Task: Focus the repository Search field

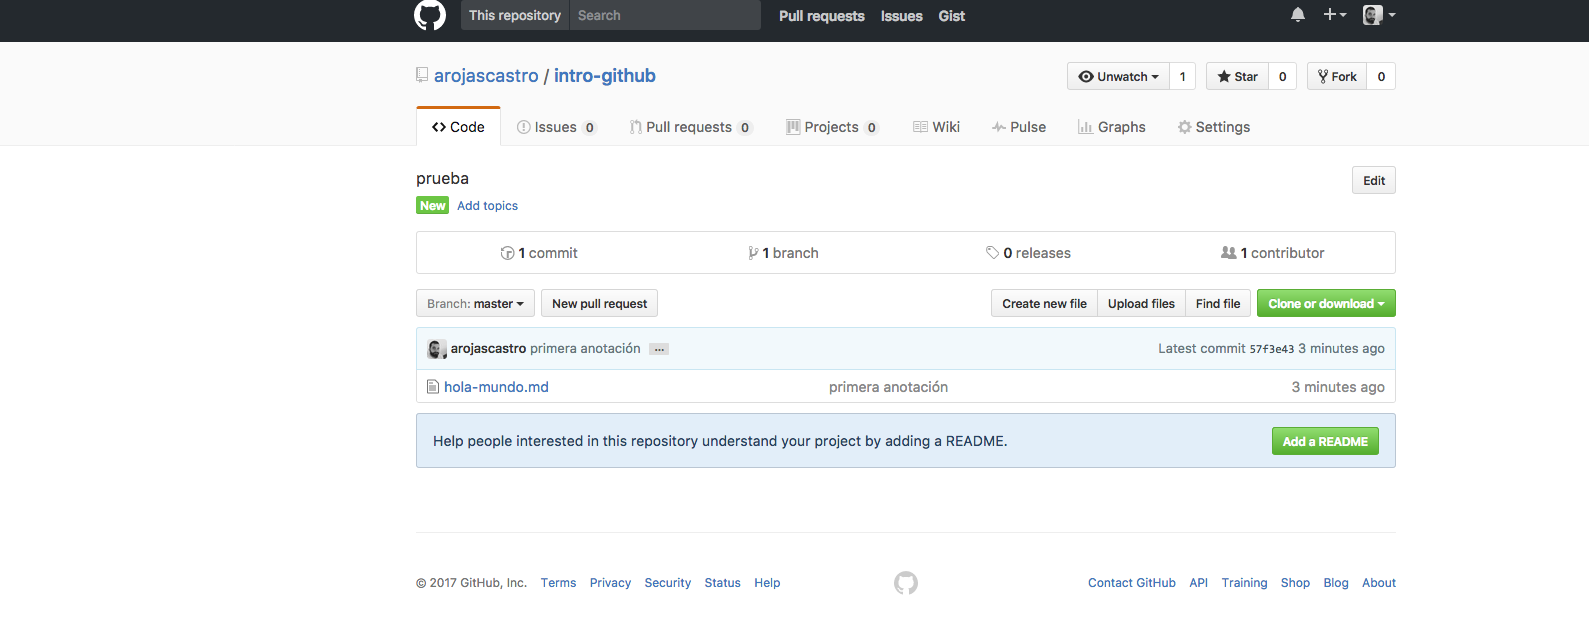Action: click(x=664, y=16)
